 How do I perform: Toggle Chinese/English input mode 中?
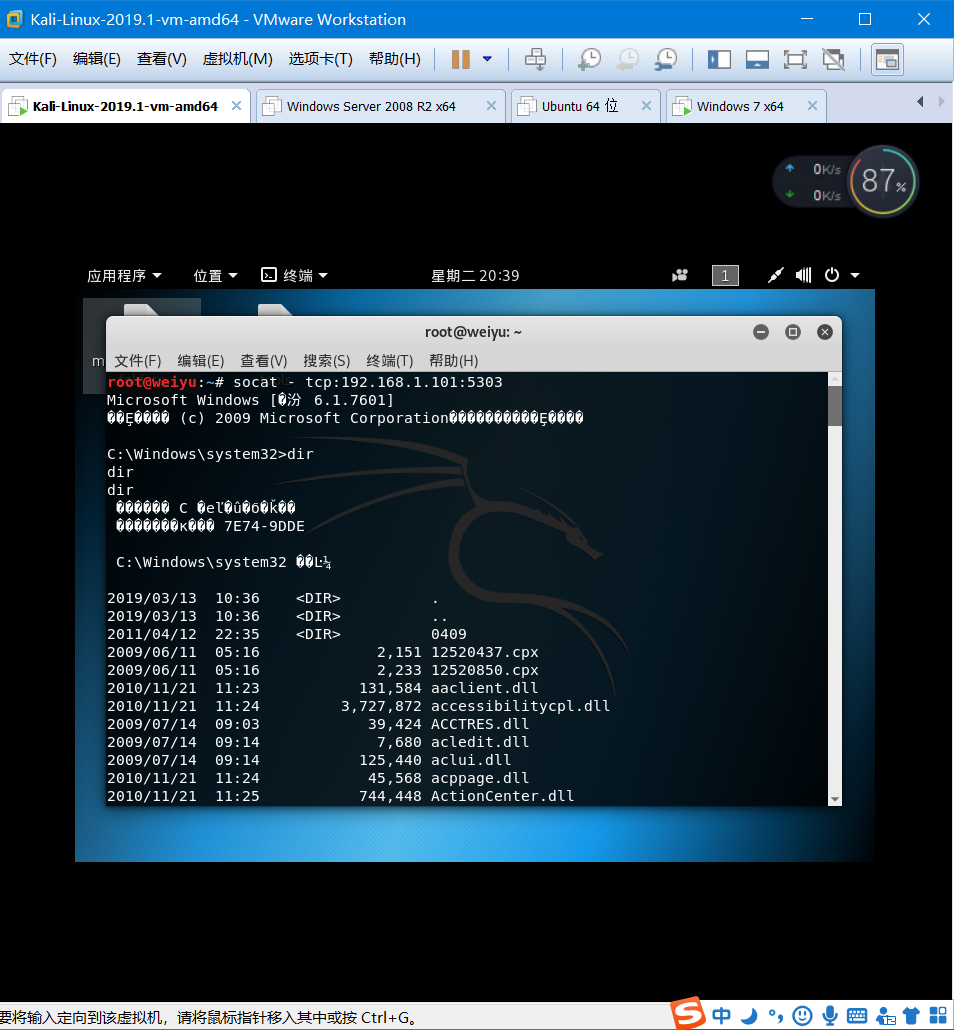click(721, 1016)
